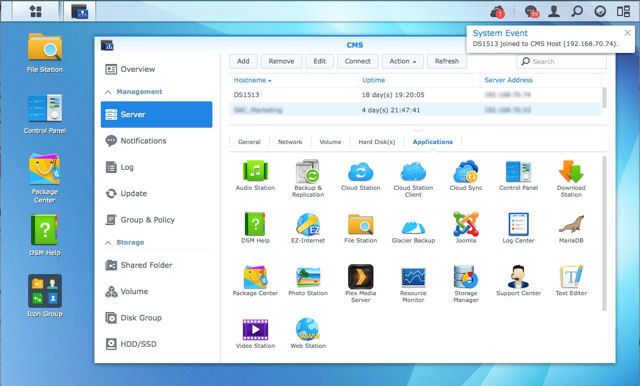The image size is (640, 386).
Task: Open the cloud alert icon with red badge
Action: (497, 11)
